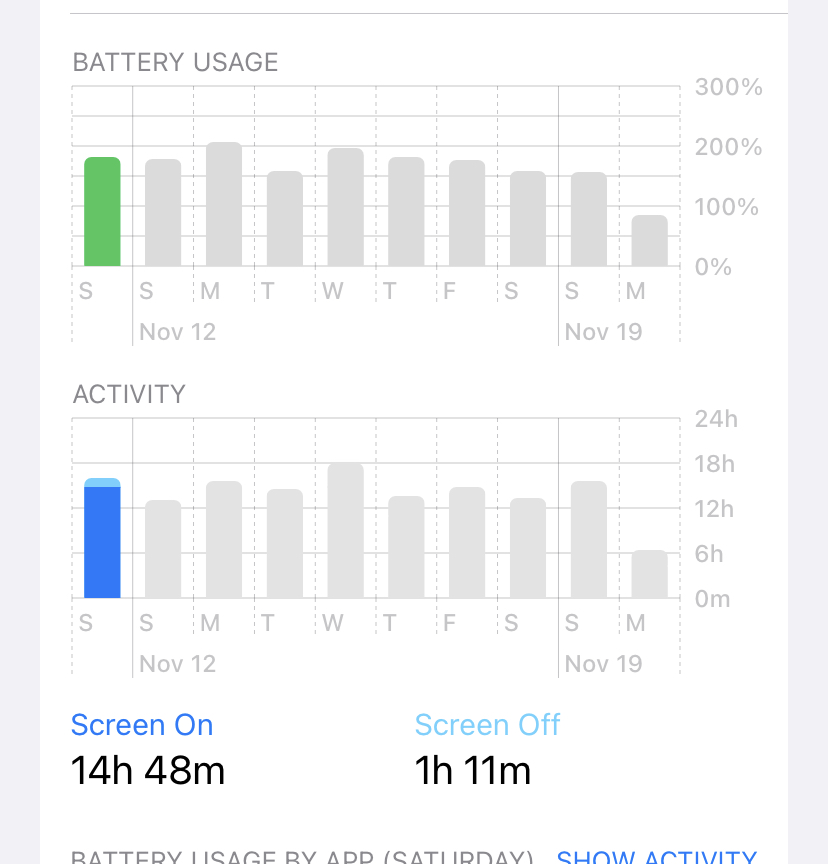Tap Thursday bar in Activity chart

(407, 547)
